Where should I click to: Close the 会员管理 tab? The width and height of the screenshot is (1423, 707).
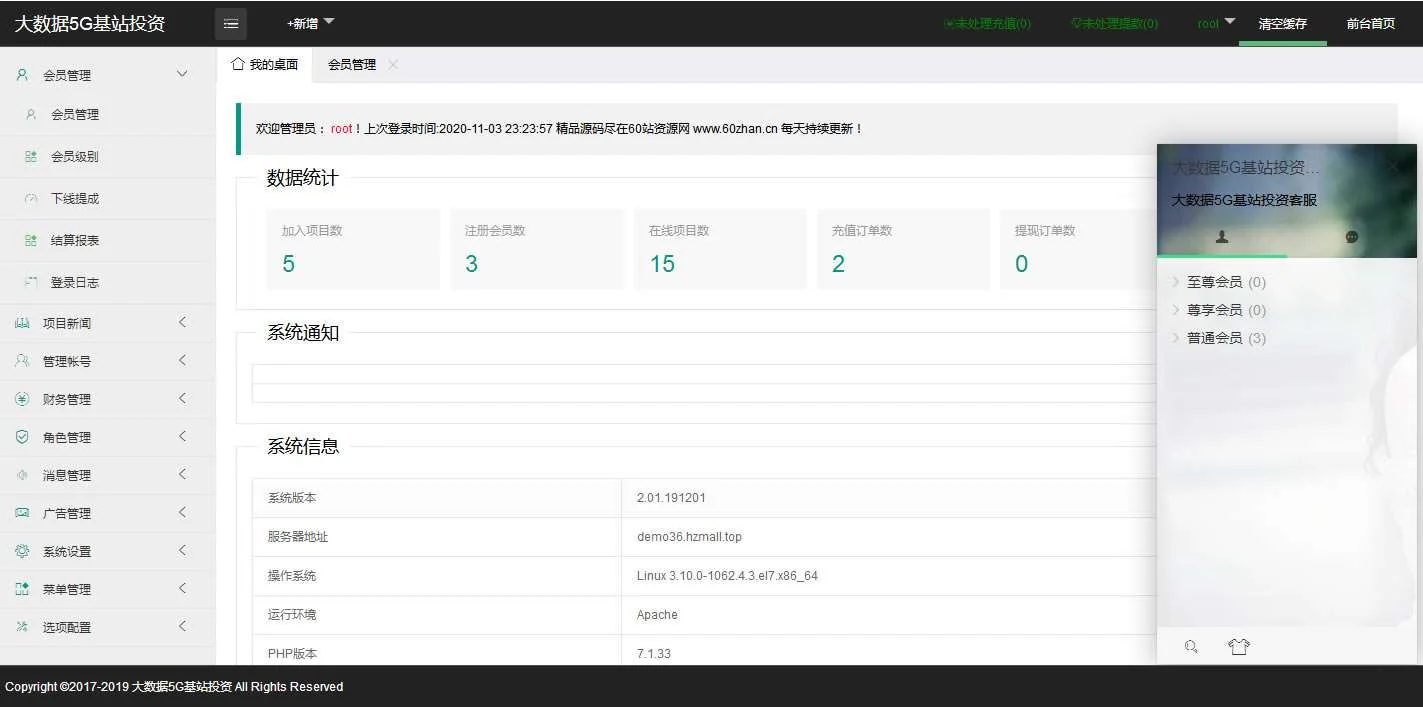[x=393, y=65]
